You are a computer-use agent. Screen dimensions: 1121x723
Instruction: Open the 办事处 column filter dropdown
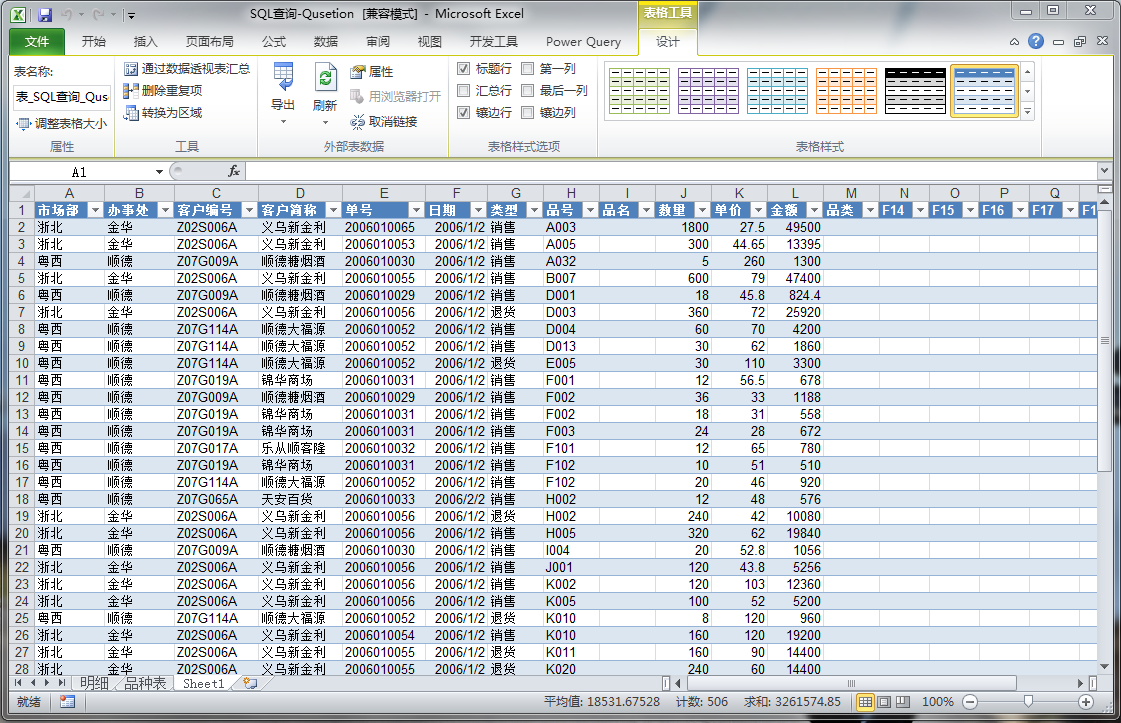(x=165, y=210)
